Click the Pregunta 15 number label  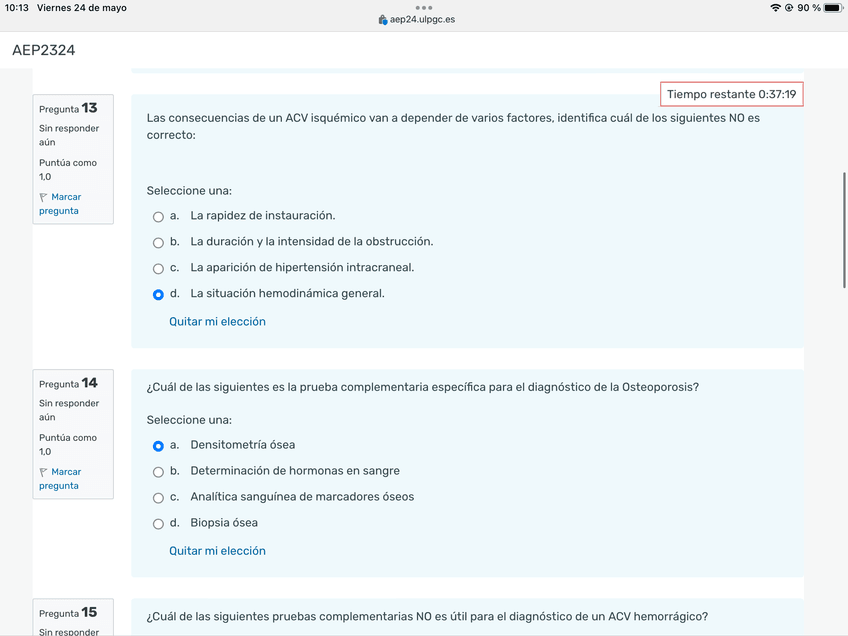pyautogui.click(x=68, y=613)
